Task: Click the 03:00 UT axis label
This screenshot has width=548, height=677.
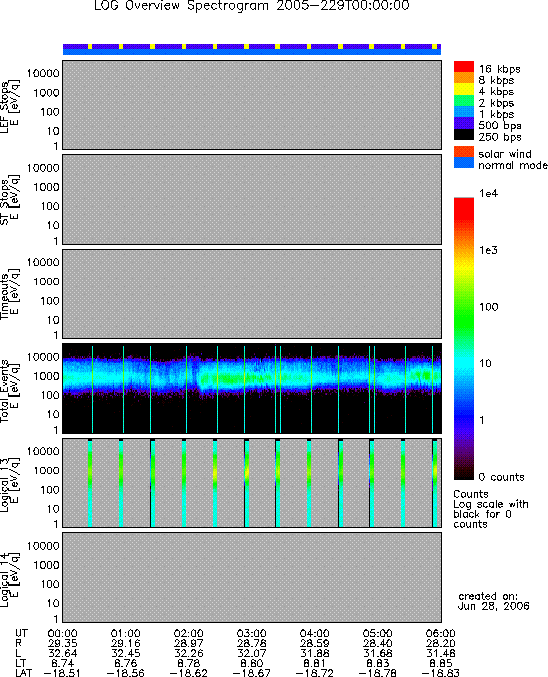Action: pyautogui.click(x=251, y=633)
